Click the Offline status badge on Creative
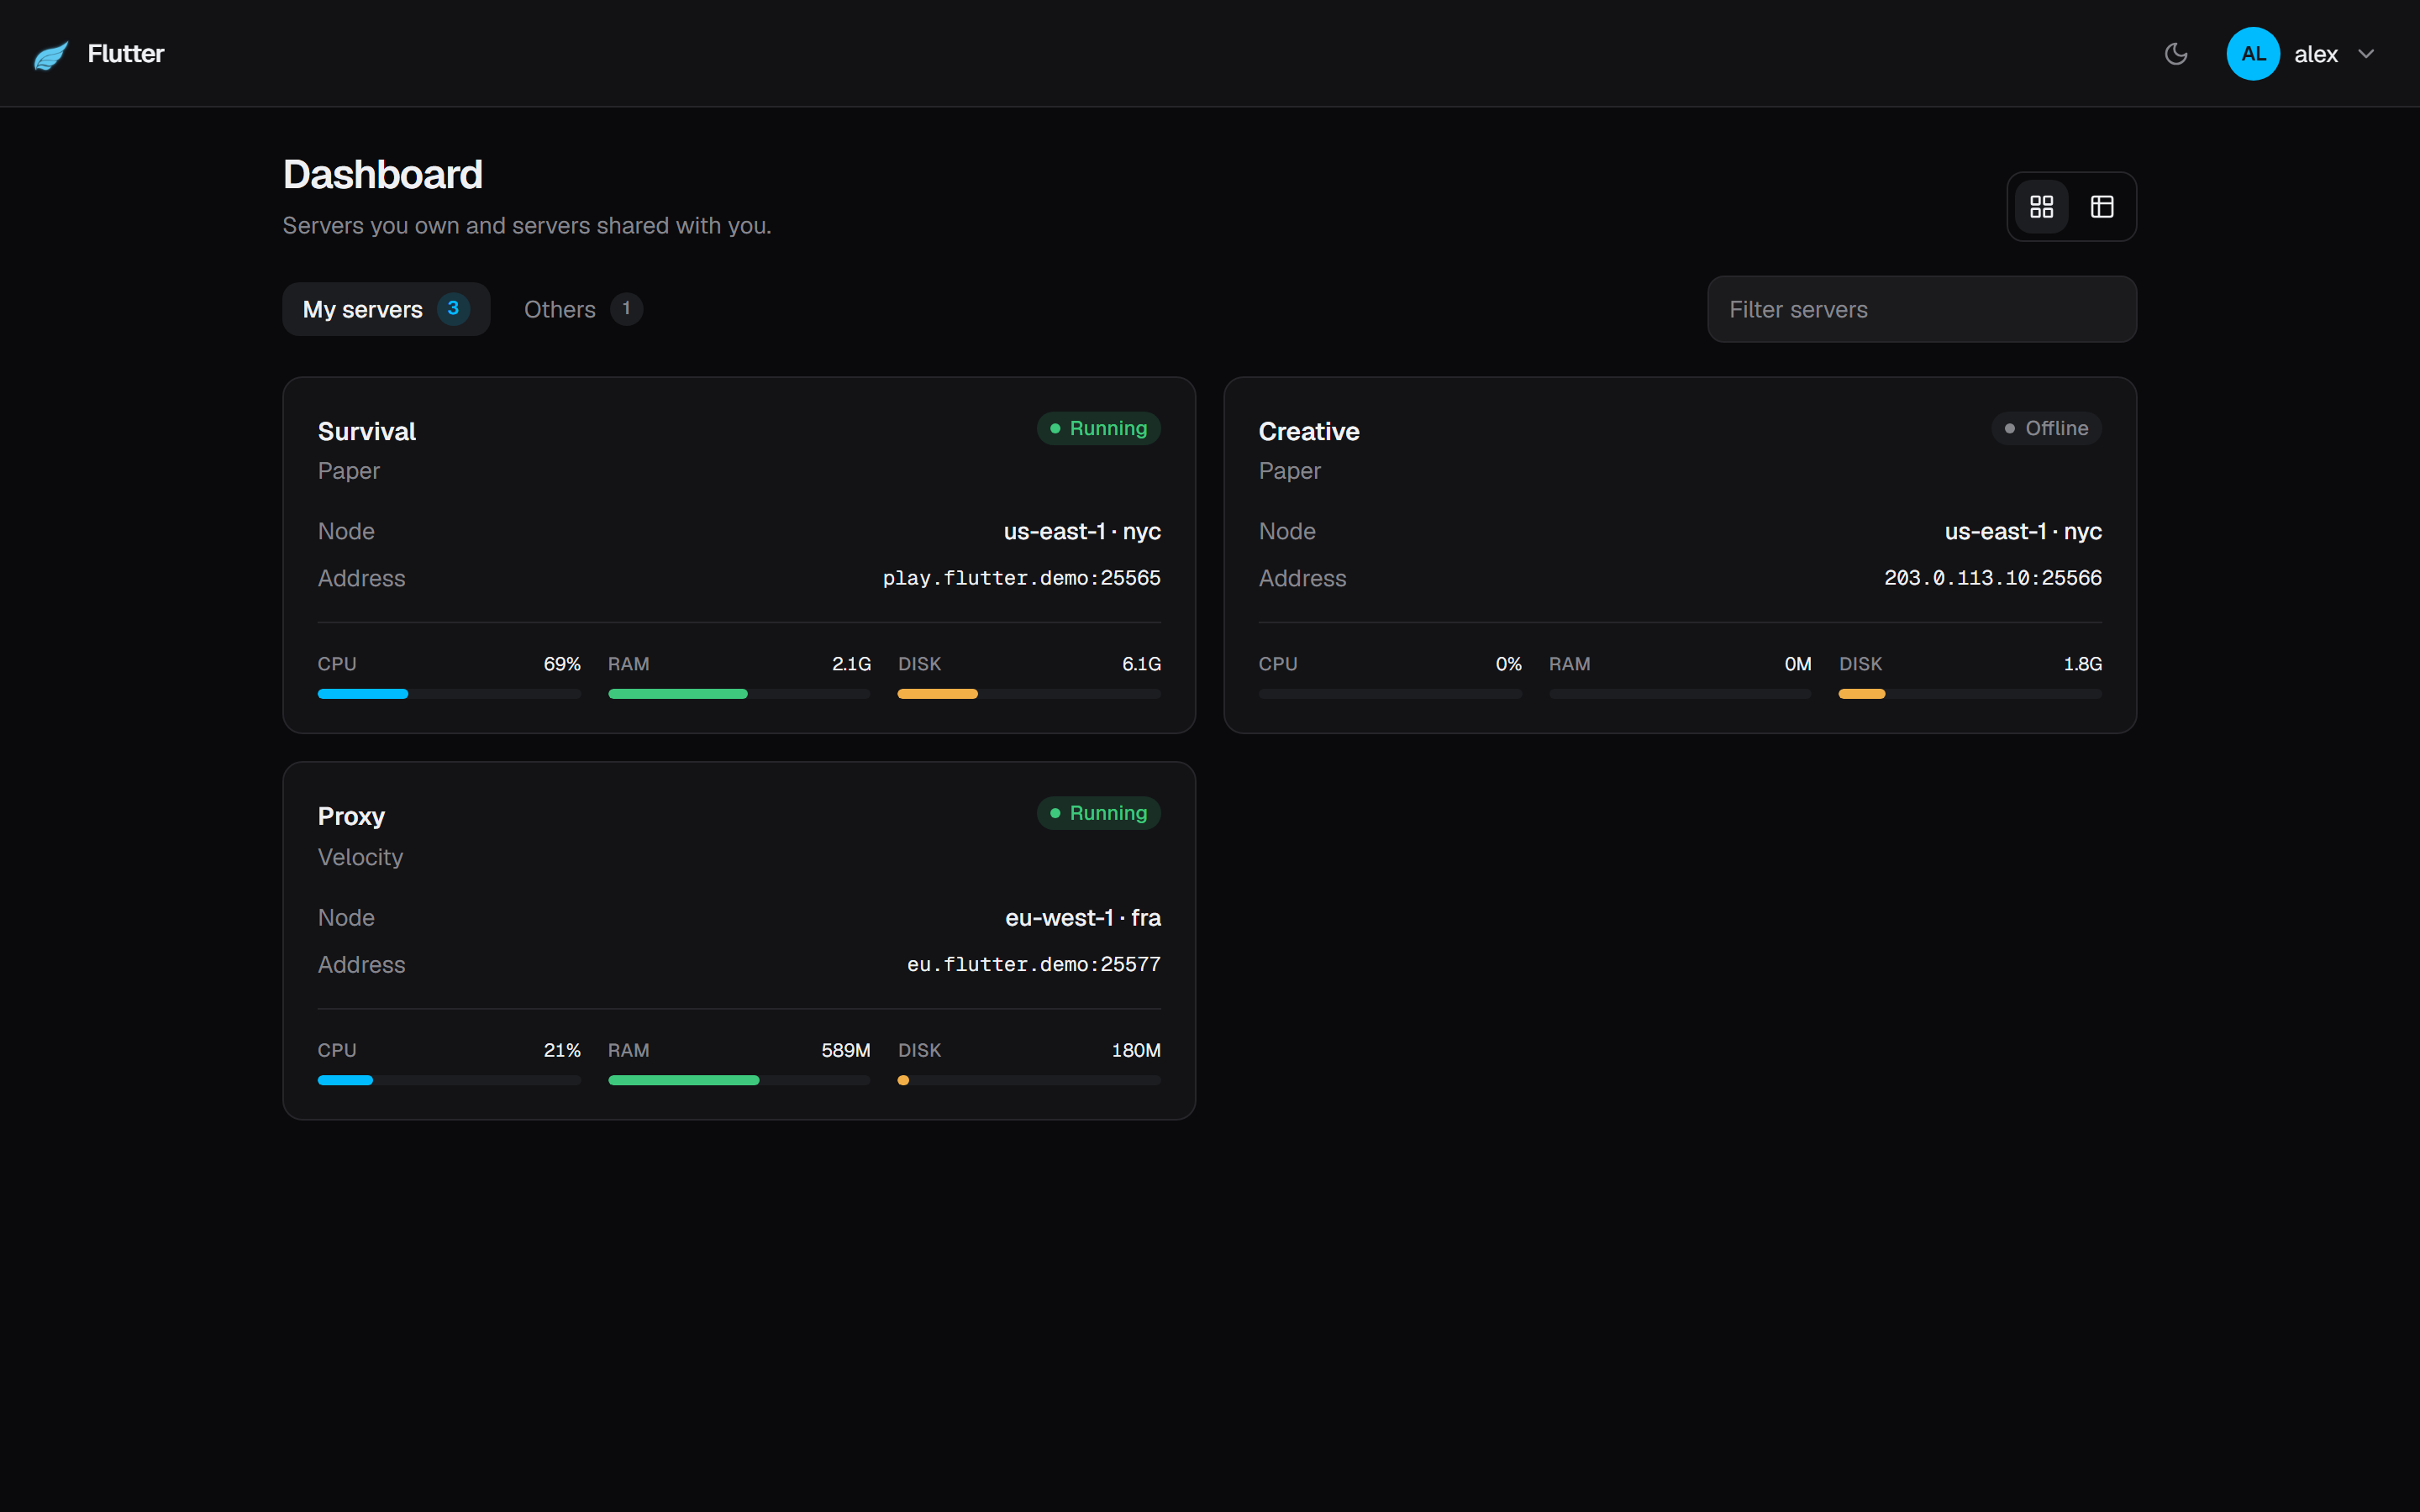This screenshot has height=1512, width=2420. tap(2046, 428)
